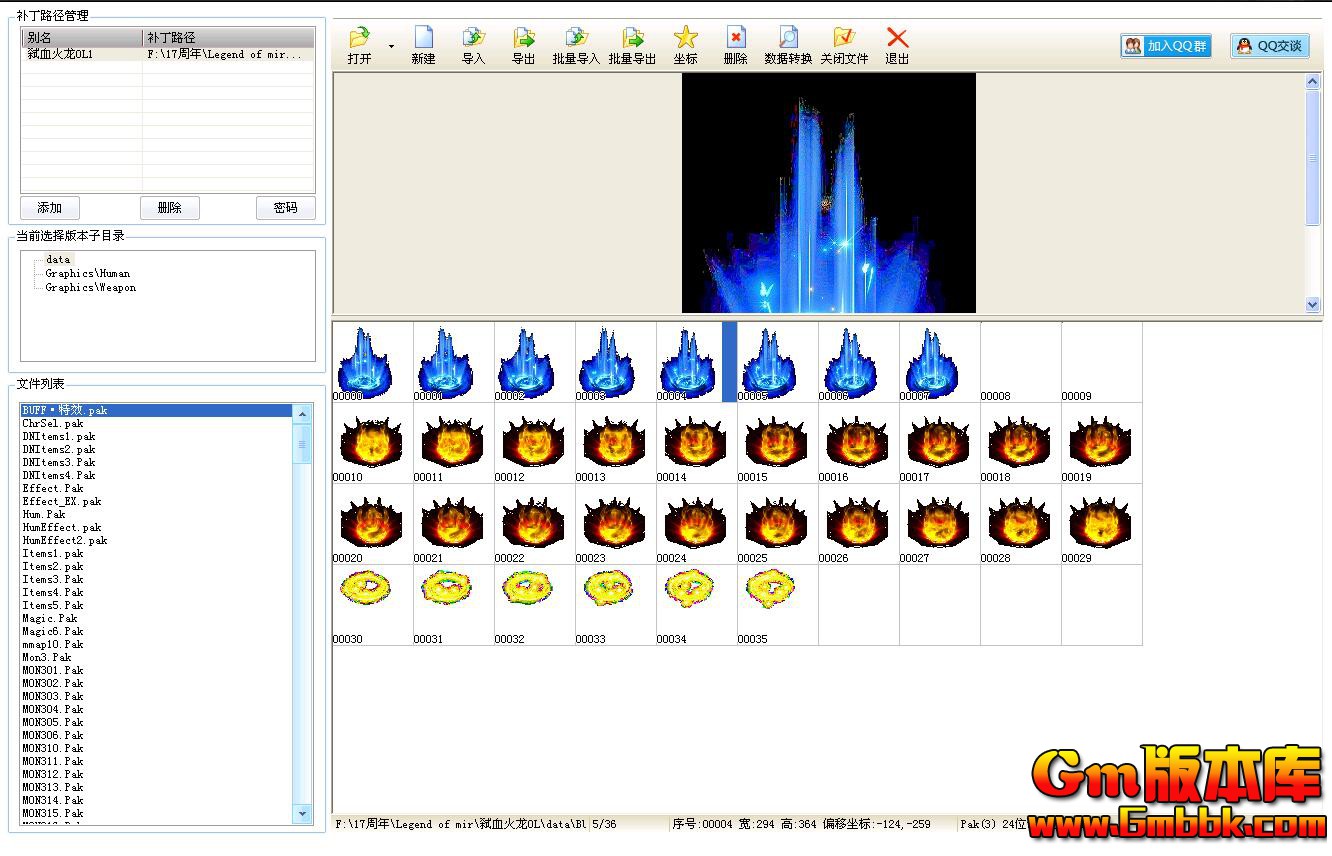Click the 补丁路径 column header

coord(228,38)
